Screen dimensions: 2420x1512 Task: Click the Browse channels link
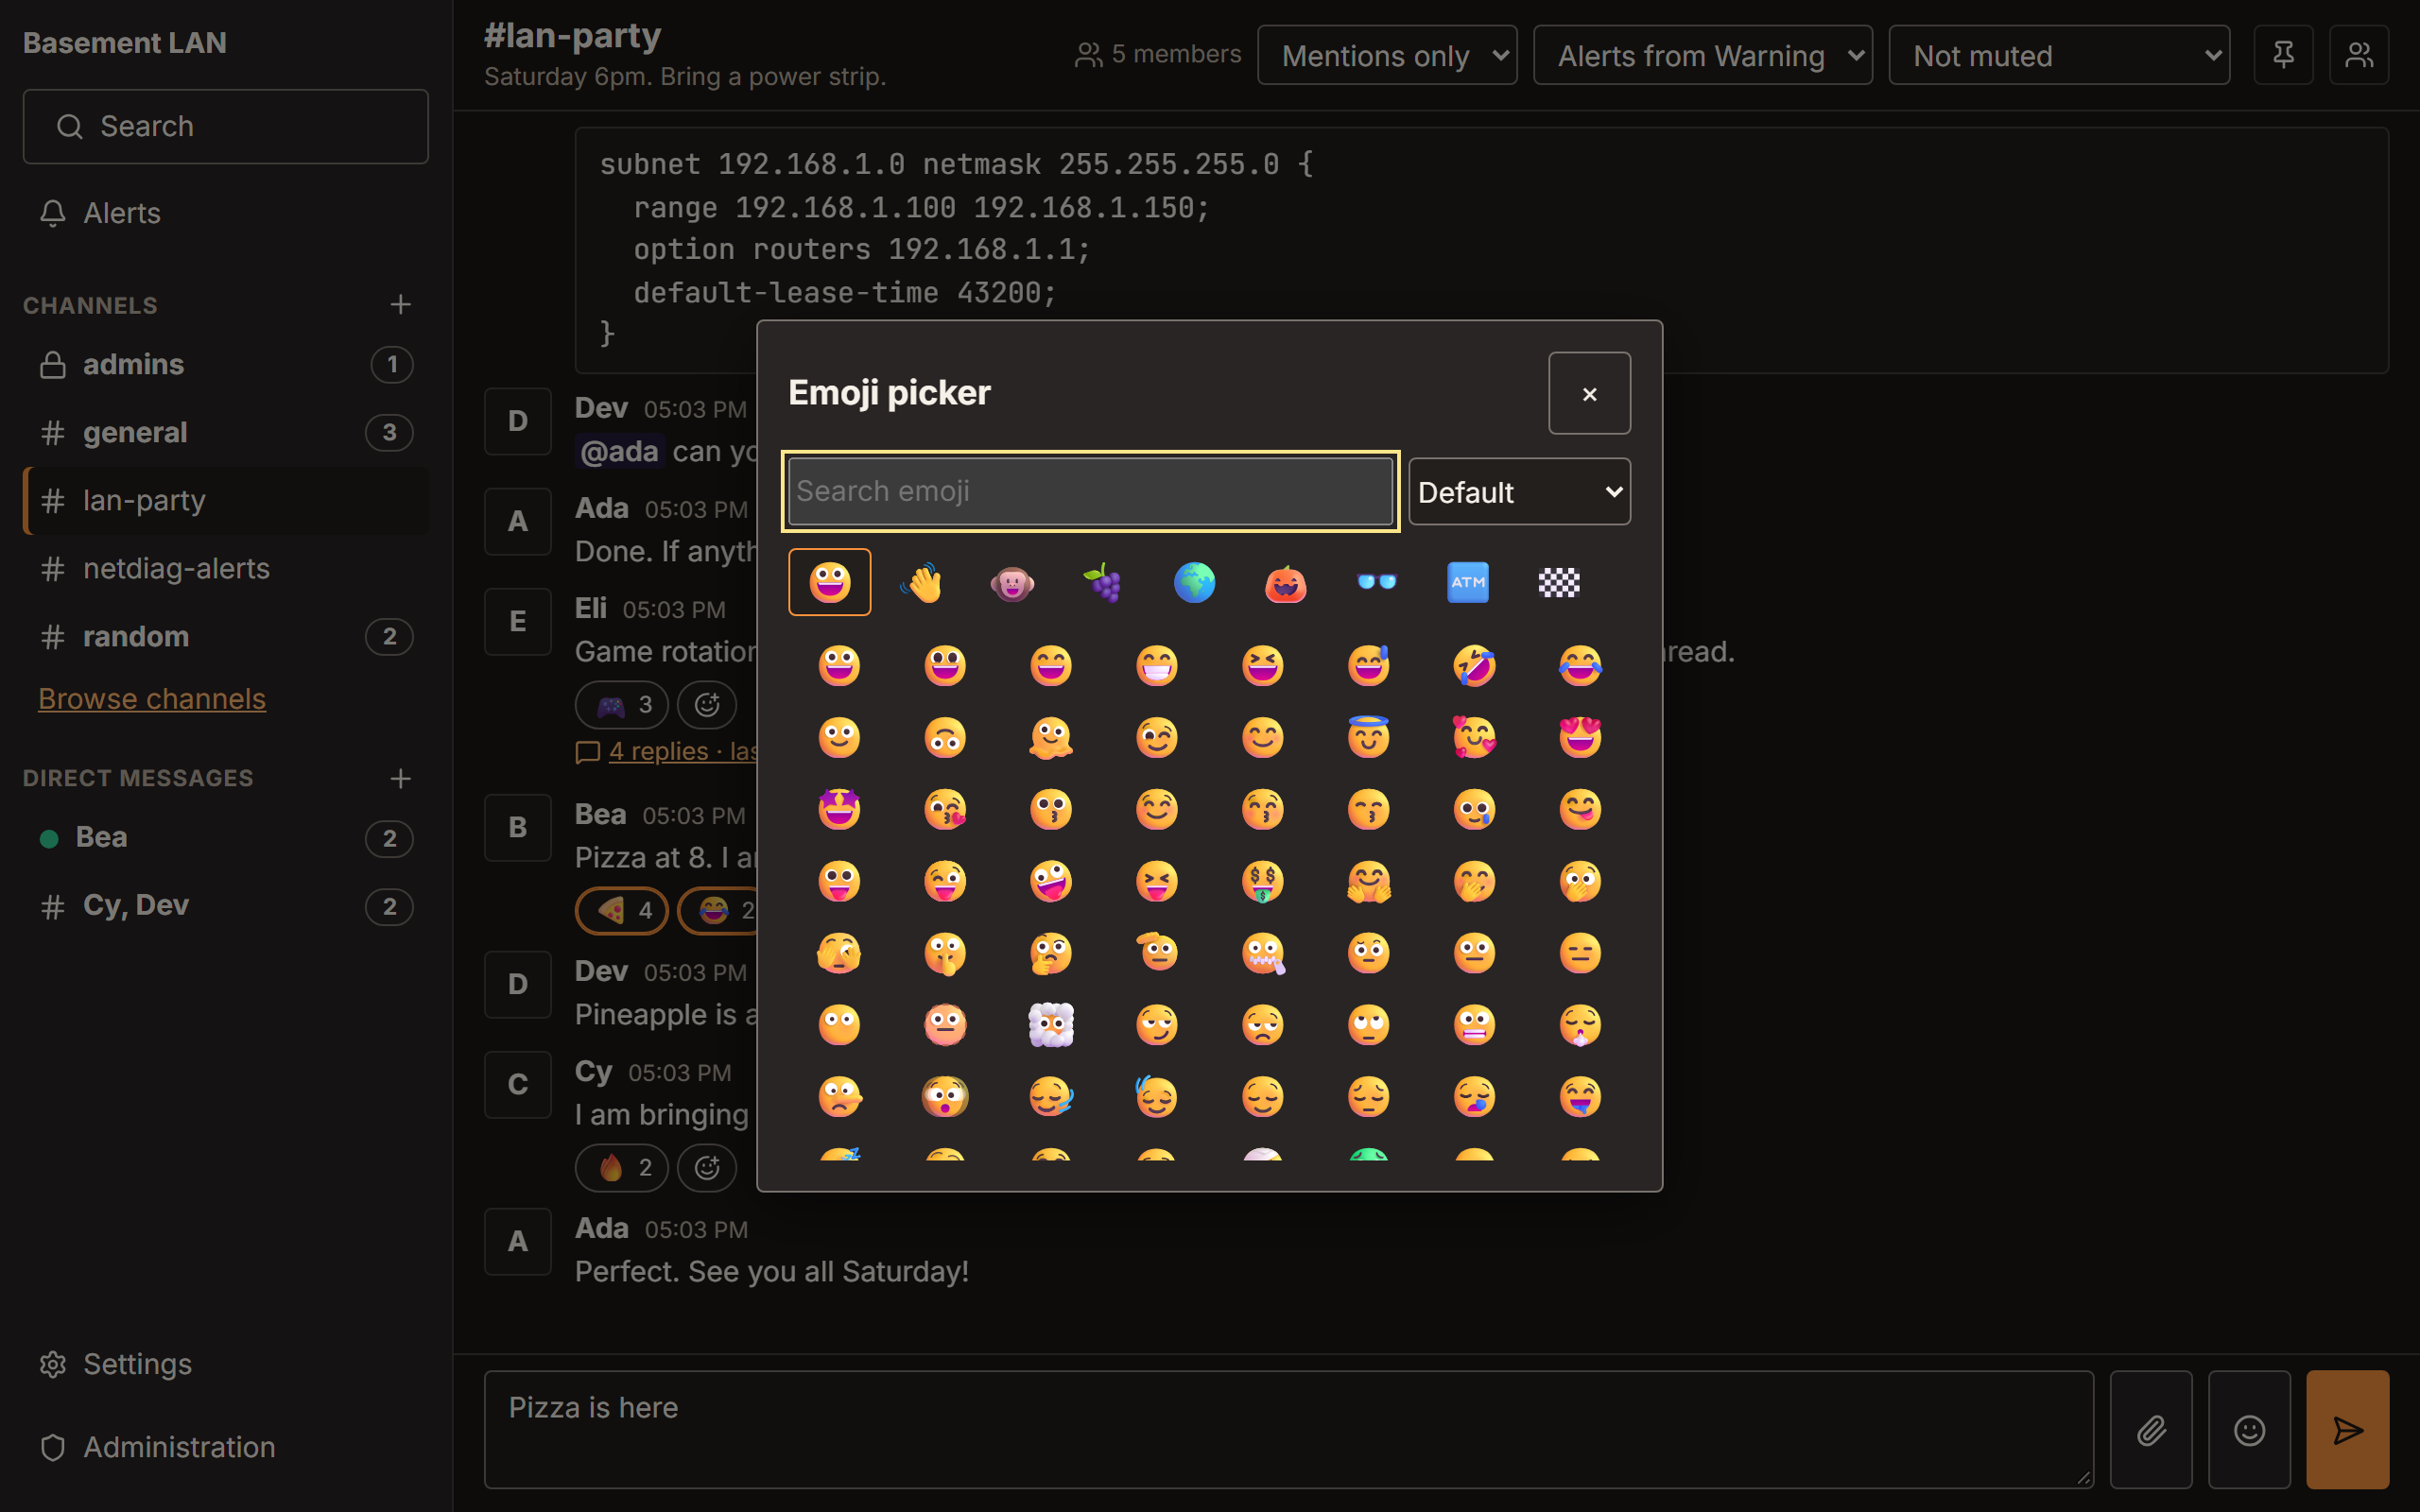pyautogui.click(x=152, y=698)
